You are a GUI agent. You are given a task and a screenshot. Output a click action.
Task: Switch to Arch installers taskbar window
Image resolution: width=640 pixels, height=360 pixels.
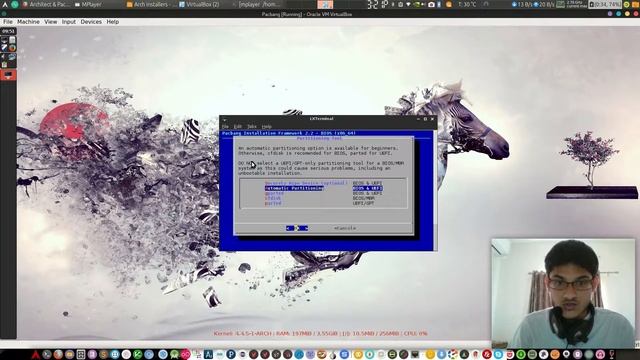pos(151,4)
